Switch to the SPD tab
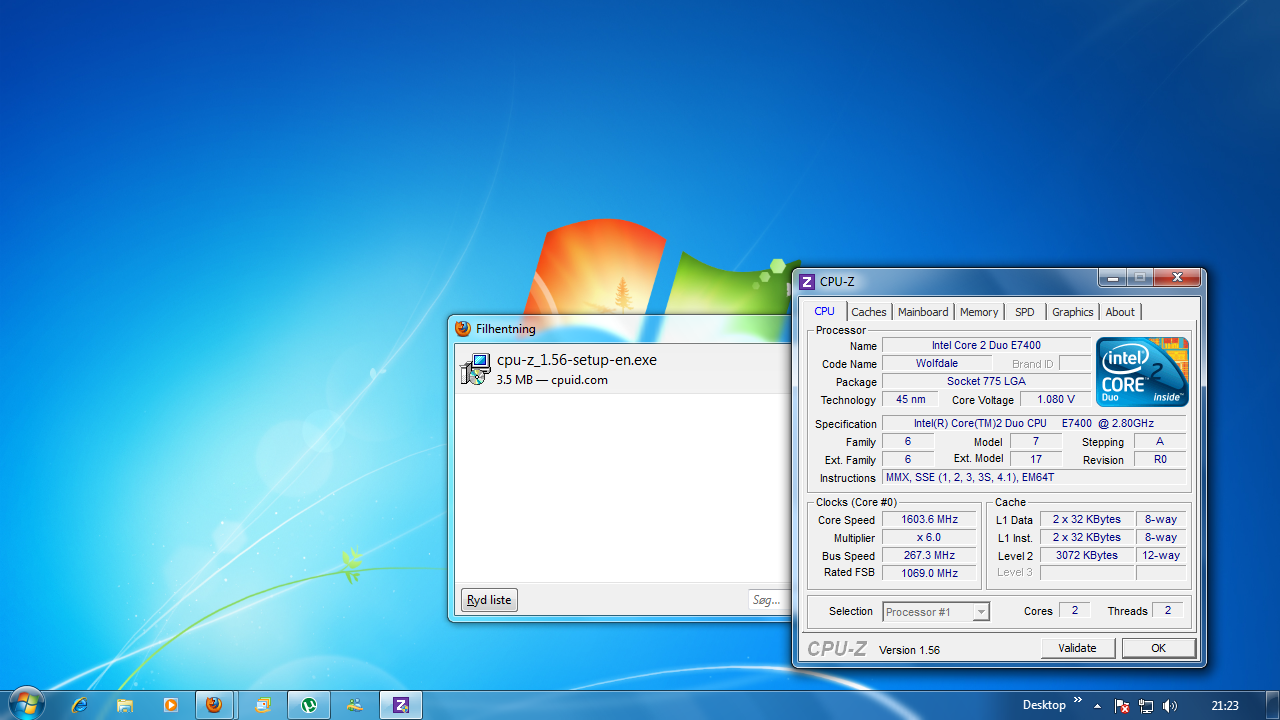Image resolution: width=1280 pixels, height=720 pixels. coord(1025,312)
